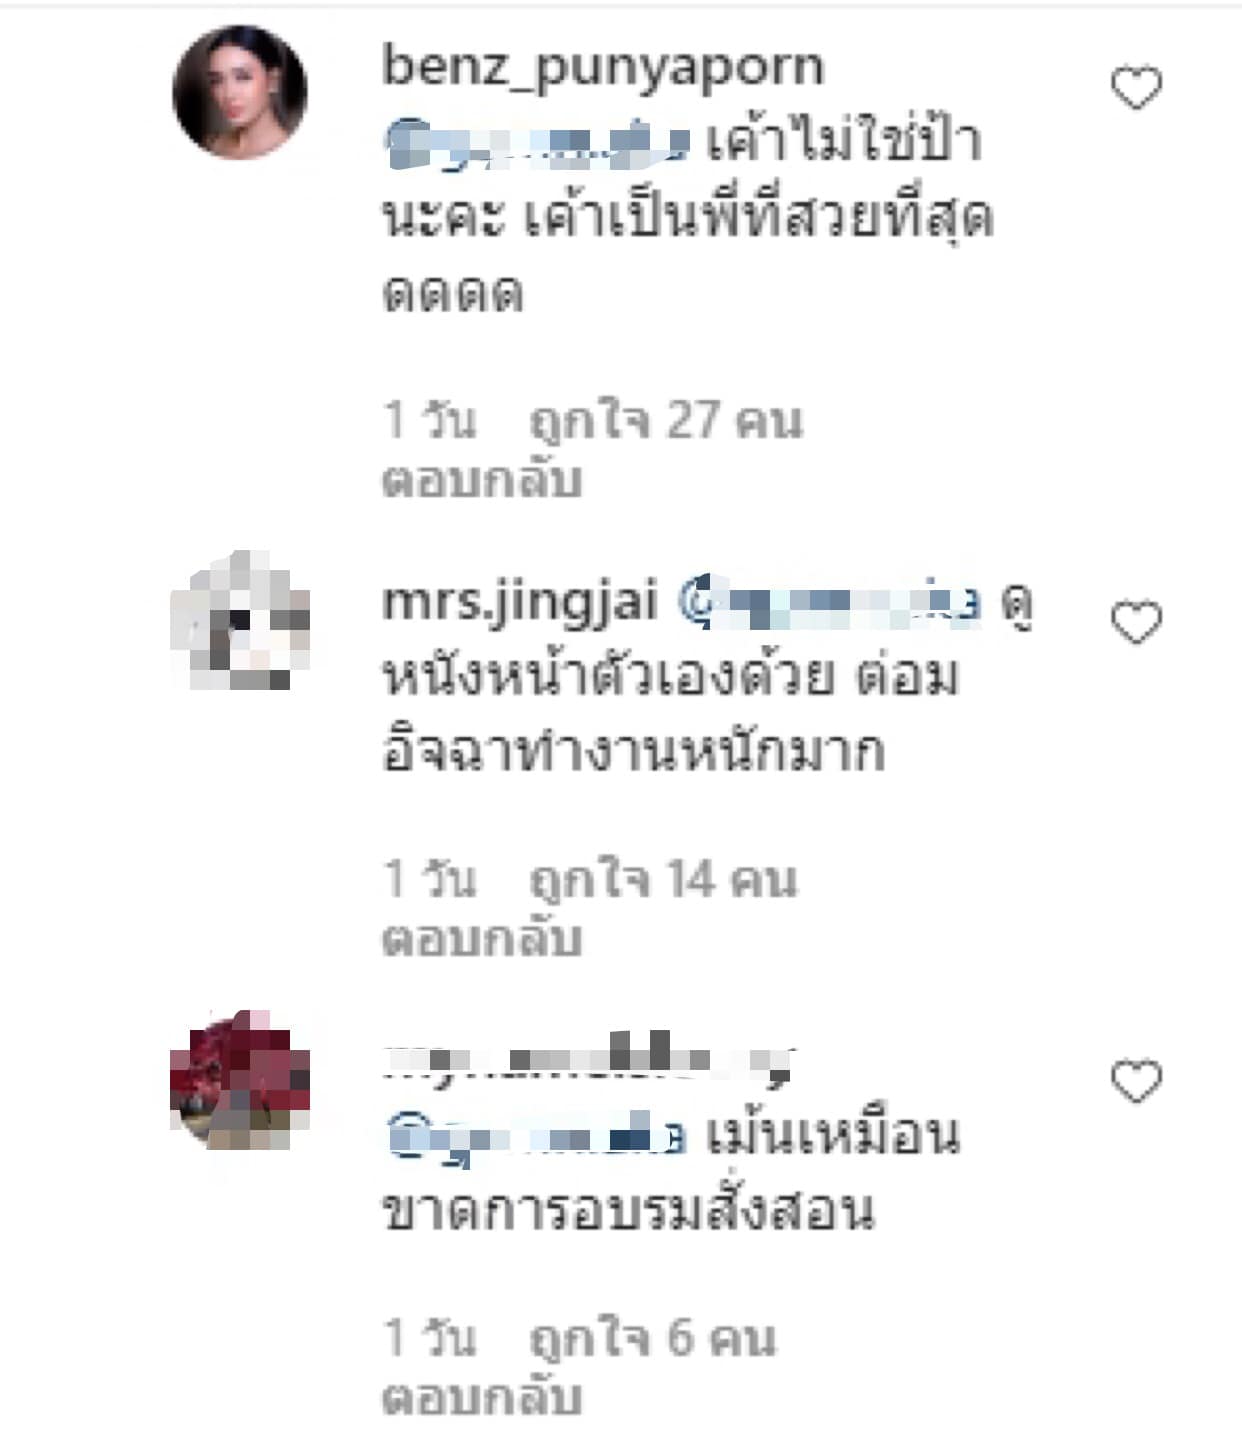The height and width of the screenshot is (1440, 1242).
Task: Open mrs.jingjai's pixelated avatar
Action: [x=240, y=621]
